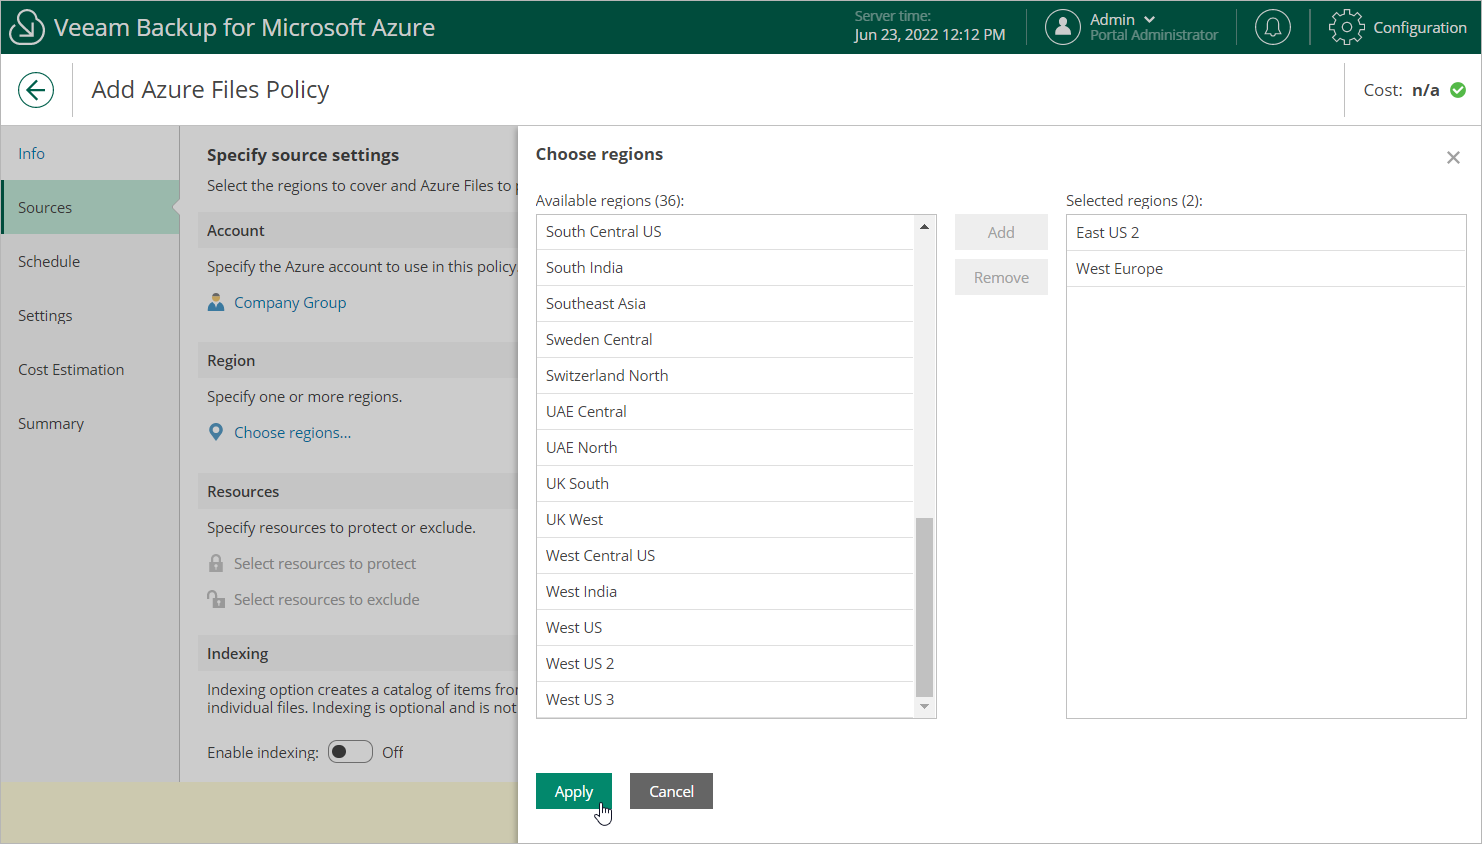
Task: Click the Remove region button
Action: [x=1001, y=277]
